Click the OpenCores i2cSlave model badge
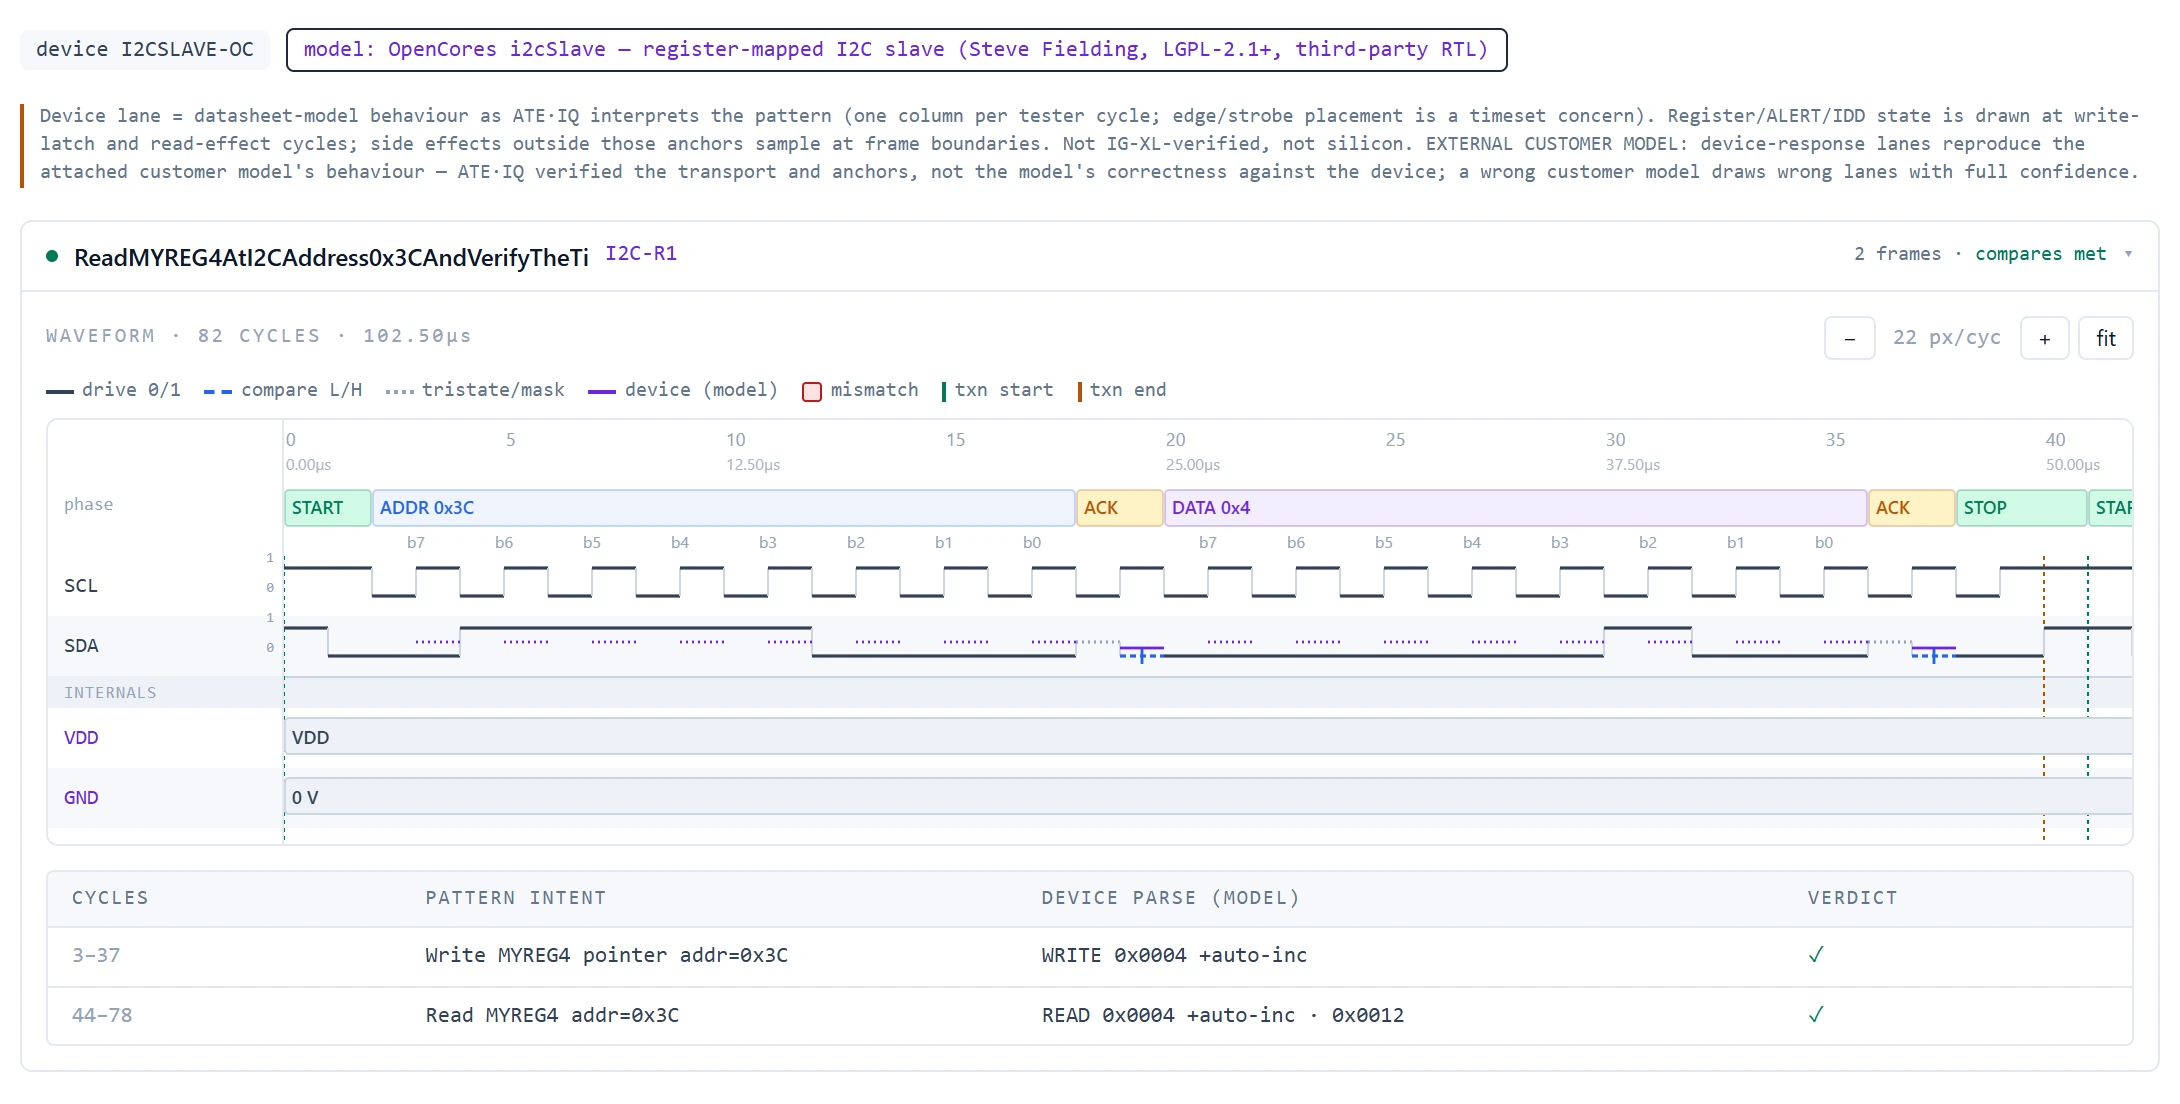This screenshot has width=2180, height=1104. 896,49
